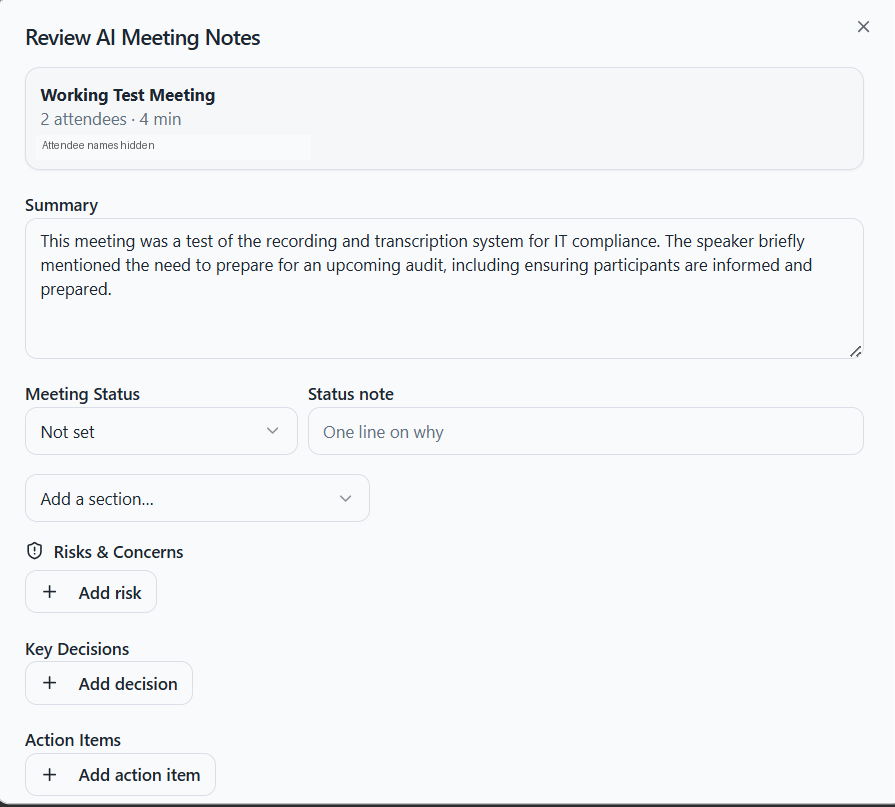The image size is (895, 807).
Task: Close the Review AI Meeting Notes dialog
Action: [x=863, y=27]
